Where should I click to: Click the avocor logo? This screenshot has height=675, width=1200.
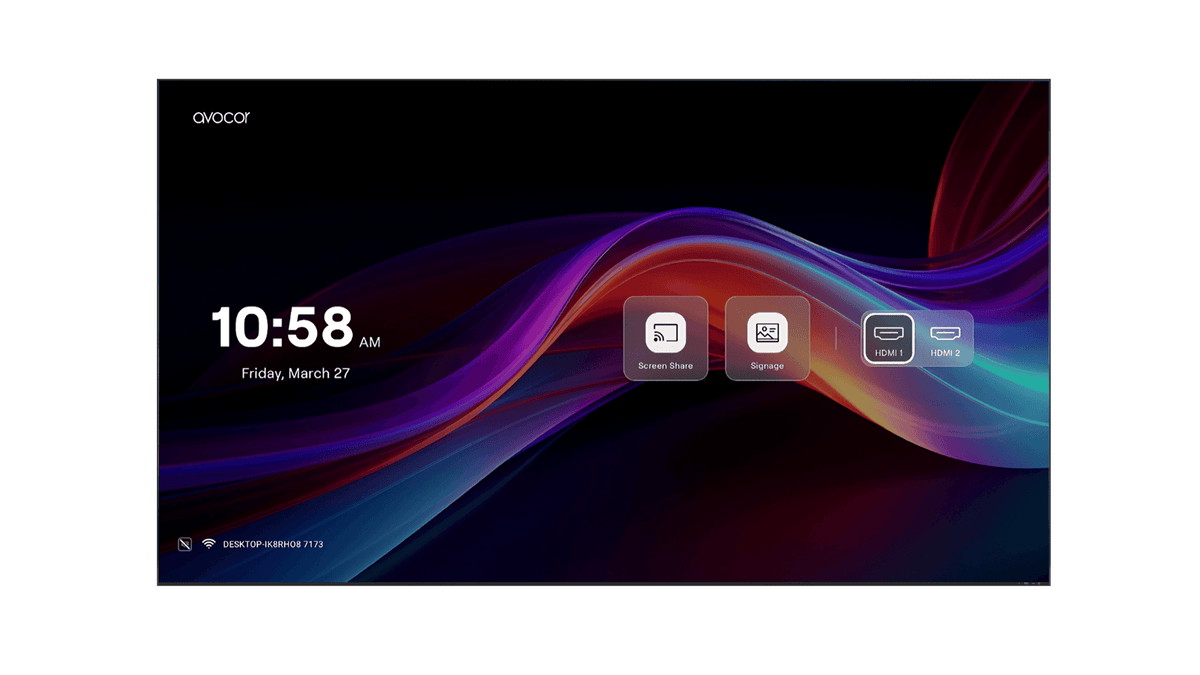coord(221,118)
